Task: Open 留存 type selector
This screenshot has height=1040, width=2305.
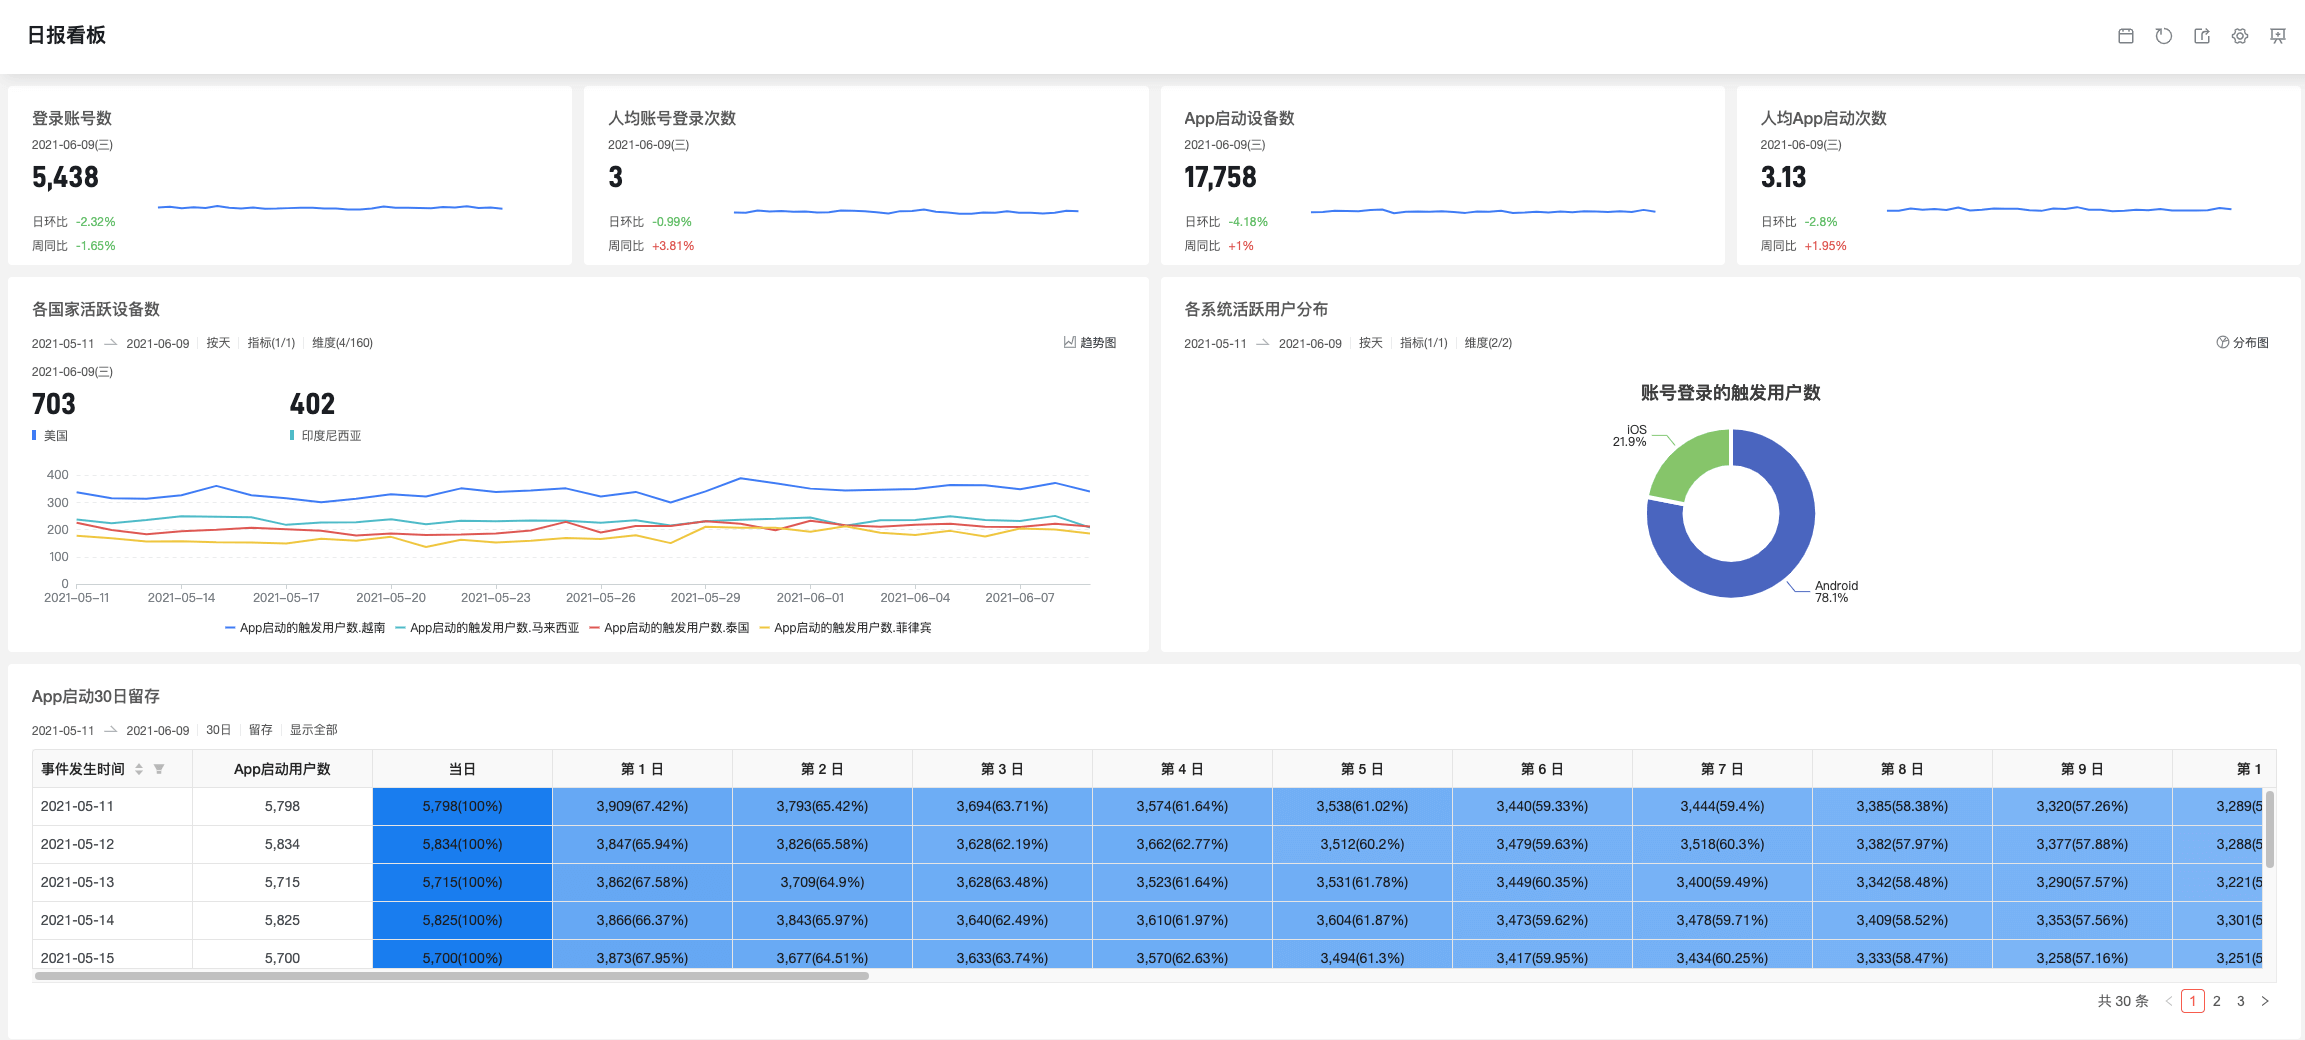Action: (x=260, y=730)
